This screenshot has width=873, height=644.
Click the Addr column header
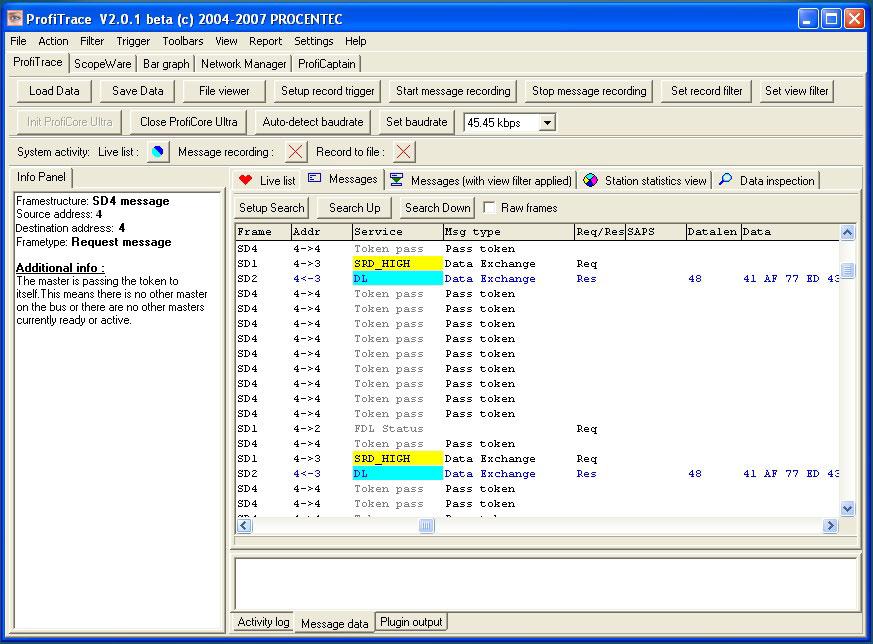(322, 232)
